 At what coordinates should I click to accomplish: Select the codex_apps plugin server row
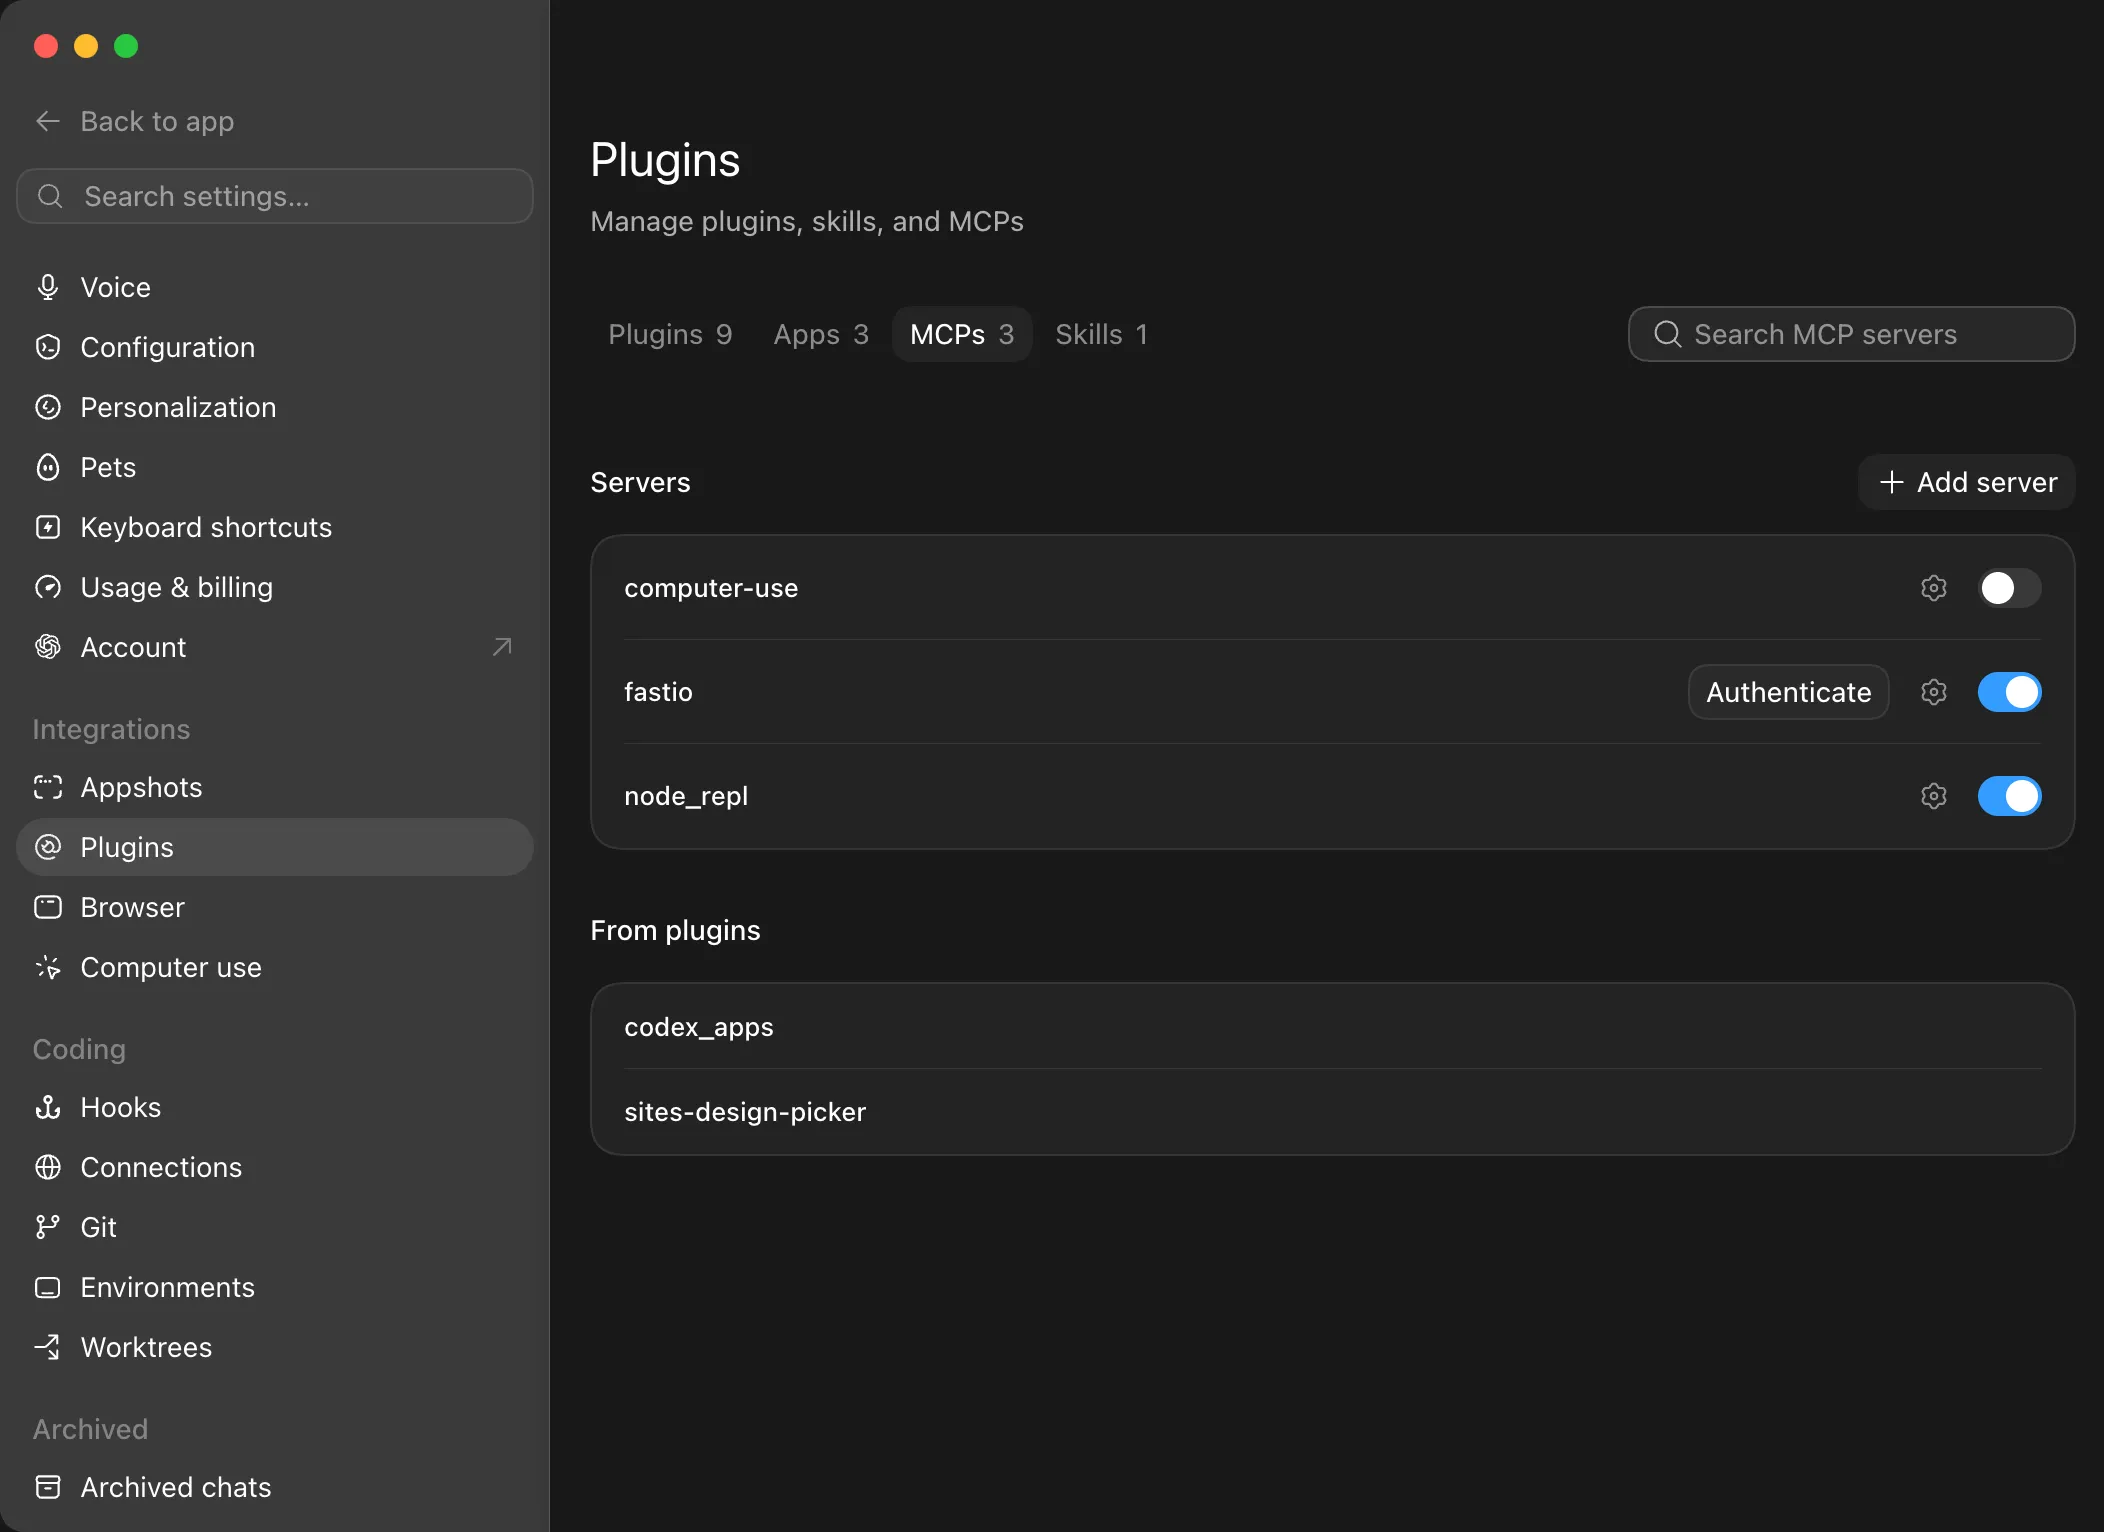(1332, 1027)
